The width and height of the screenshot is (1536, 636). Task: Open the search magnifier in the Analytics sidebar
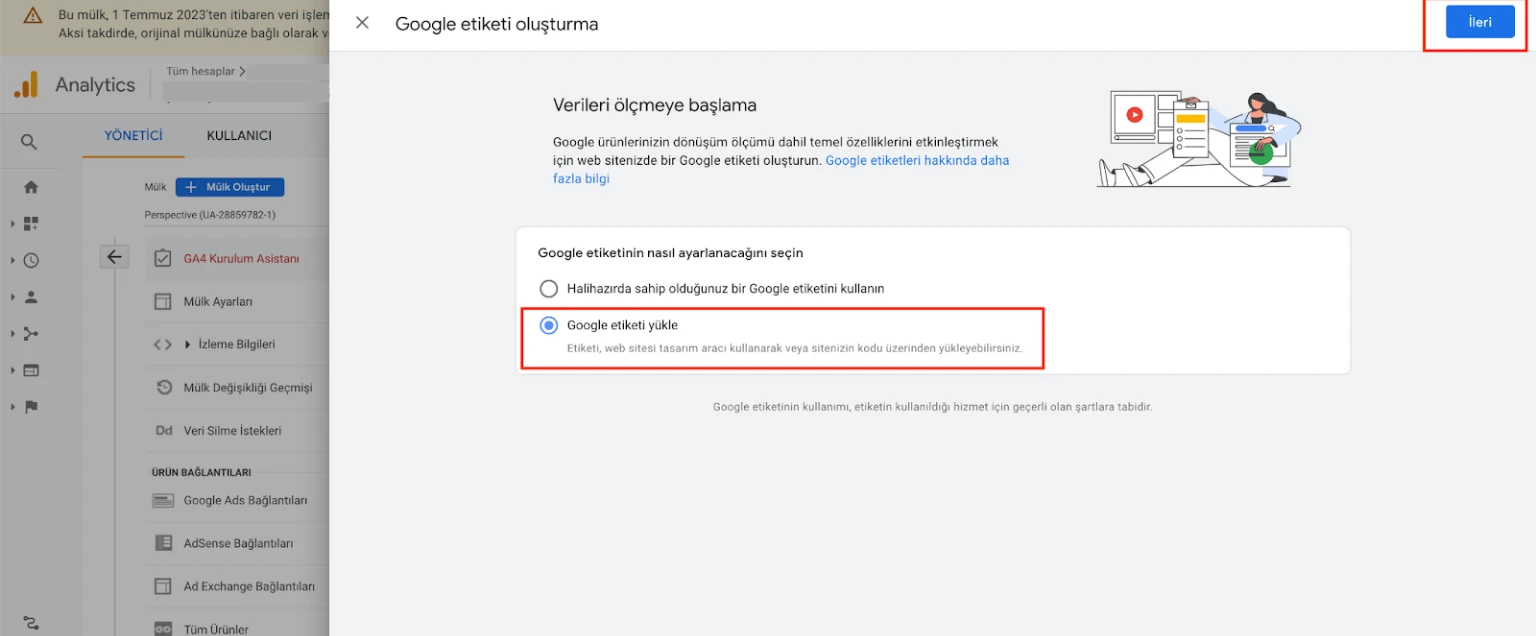[x=31, y=141]
